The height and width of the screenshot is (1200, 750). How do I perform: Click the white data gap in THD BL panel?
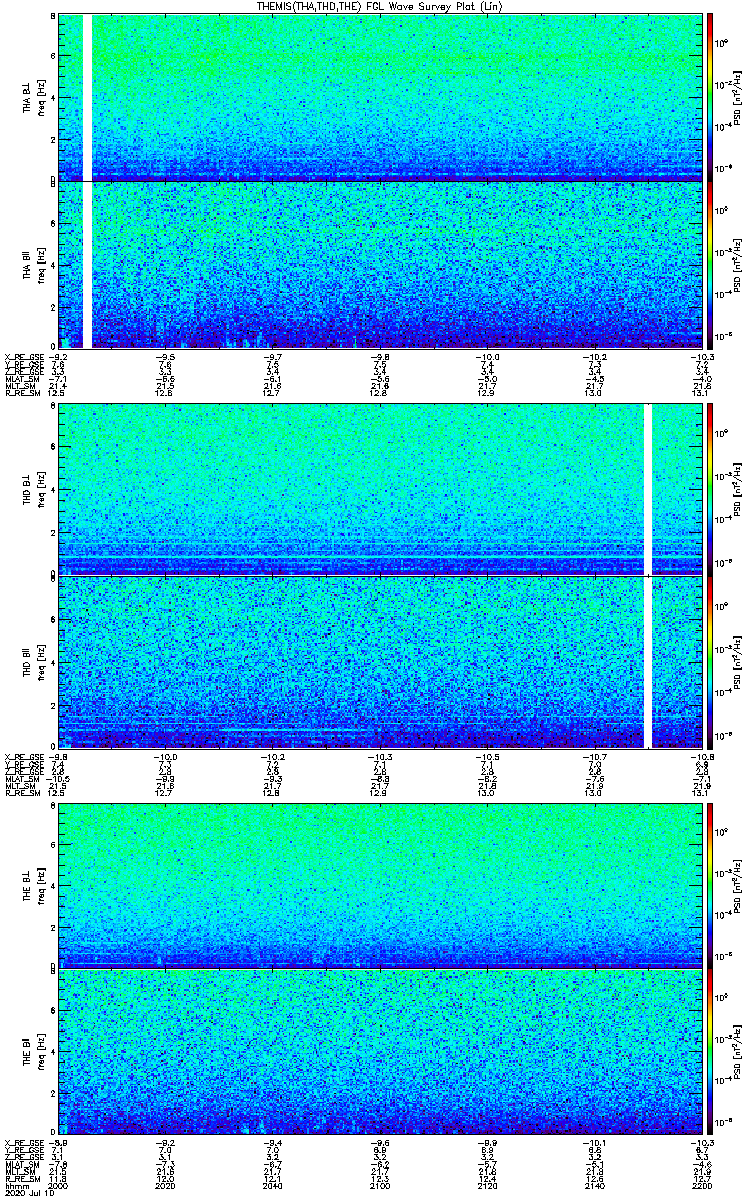click(x=648, y=489)
